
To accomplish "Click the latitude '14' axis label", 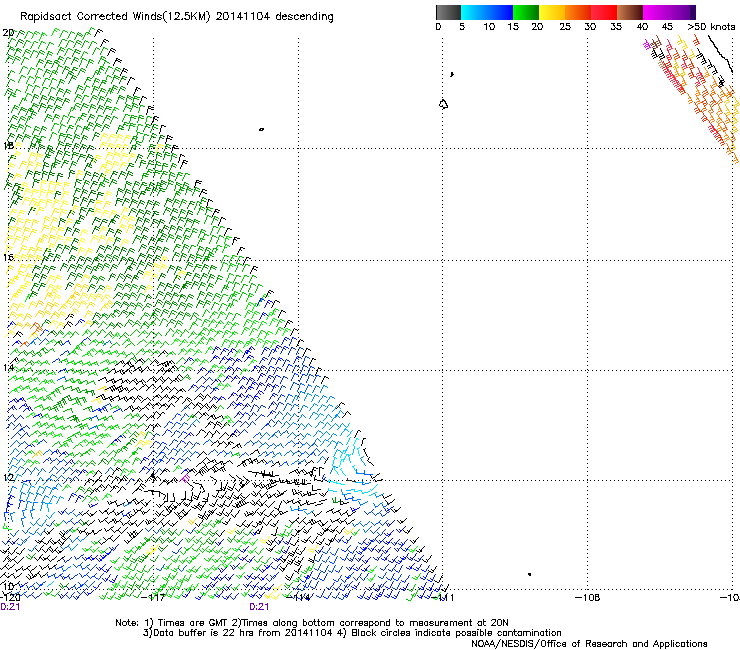I will tap(8, 367).
